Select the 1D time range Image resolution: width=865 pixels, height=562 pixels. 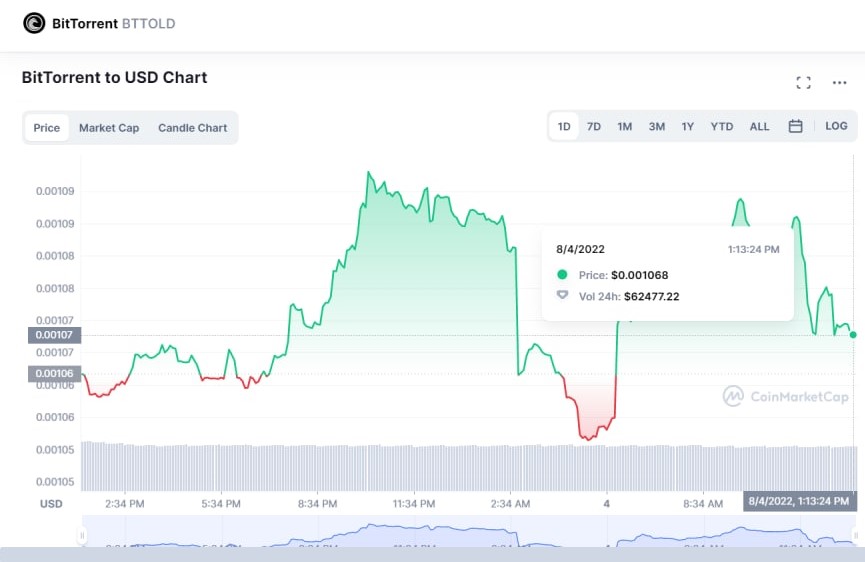click(564, 126)
